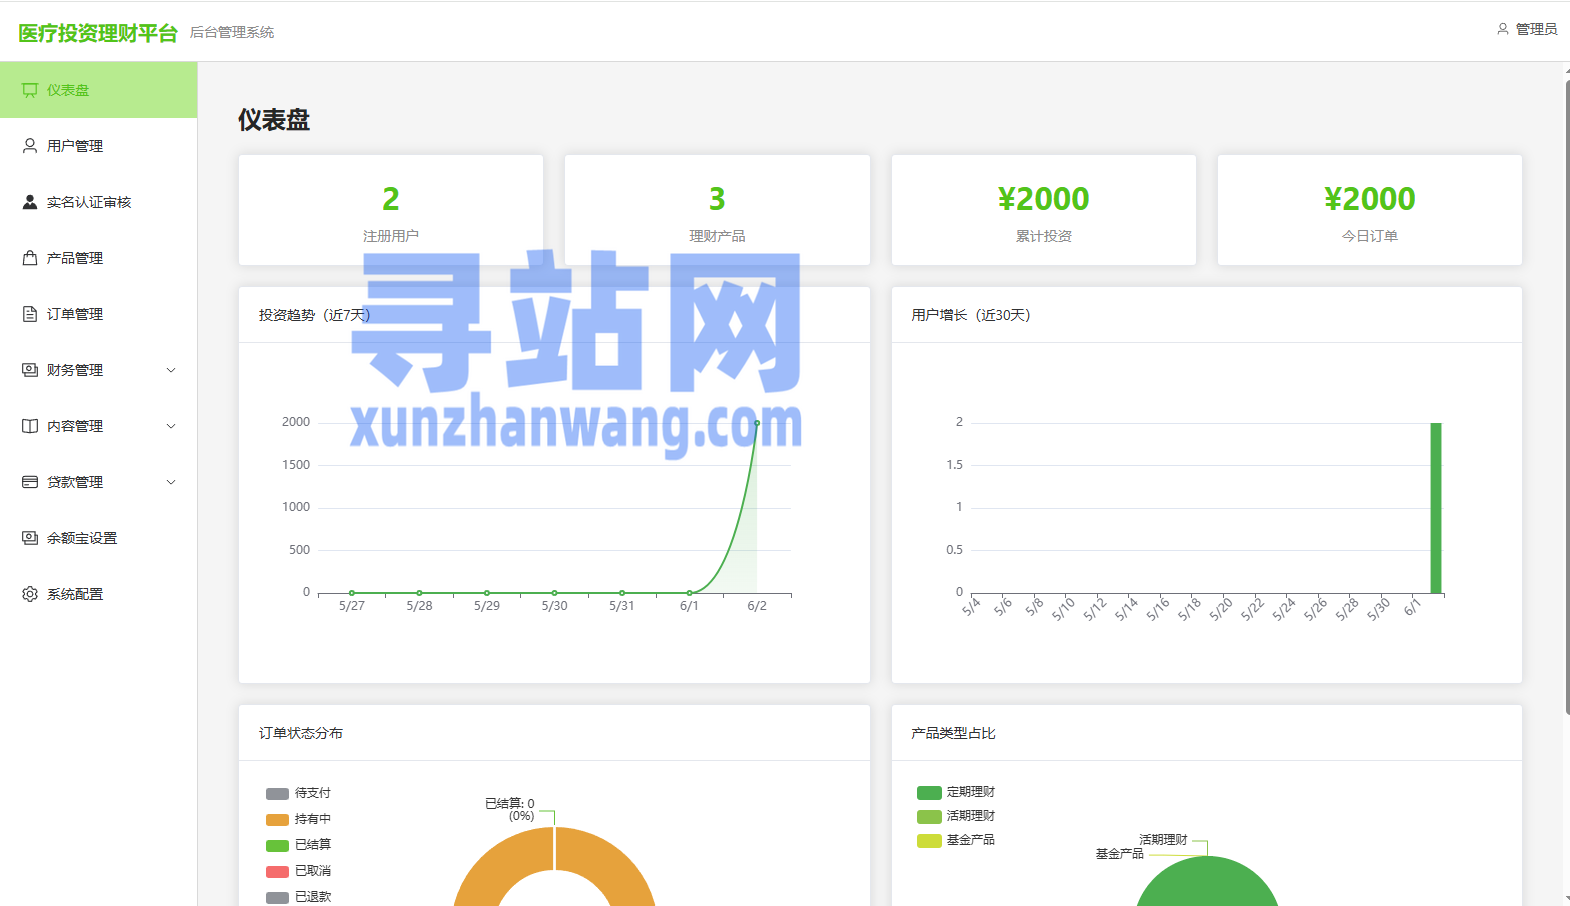Click the 余额宝设置 wallet icon
Screen dimensions: 1570x906
pos(30,538)
